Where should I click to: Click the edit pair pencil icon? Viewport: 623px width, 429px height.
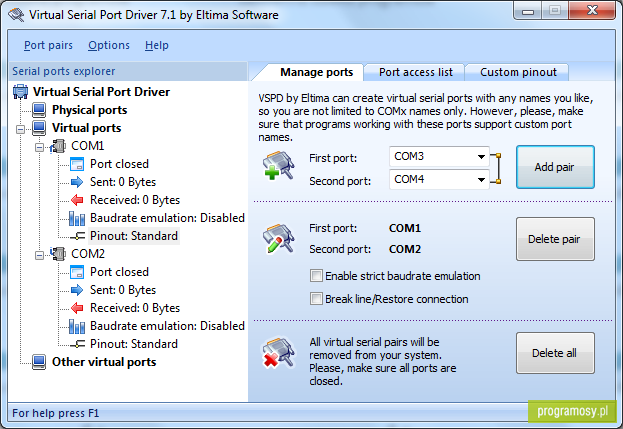pyautogui.click(x=279, y=238)
